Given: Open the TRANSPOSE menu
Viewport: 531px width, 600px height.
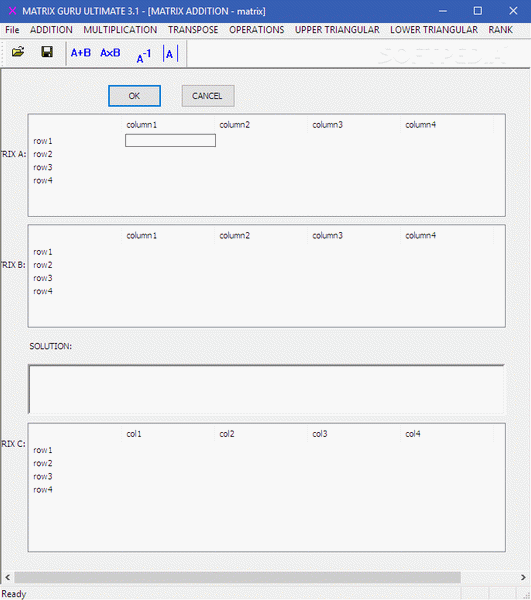Looking at the screenshot, I should pos(193,30).
